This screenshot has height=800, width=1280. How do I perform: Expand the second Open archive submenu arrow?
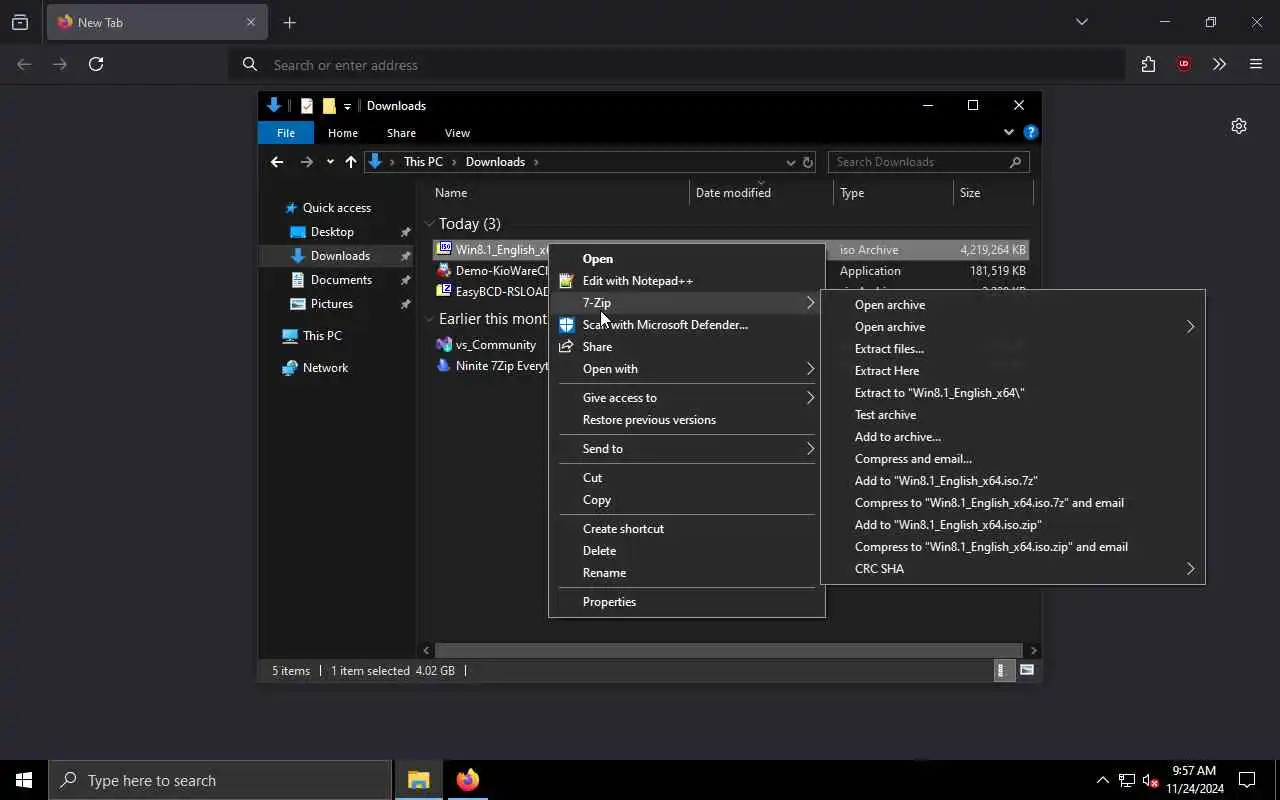point(1190,327)
